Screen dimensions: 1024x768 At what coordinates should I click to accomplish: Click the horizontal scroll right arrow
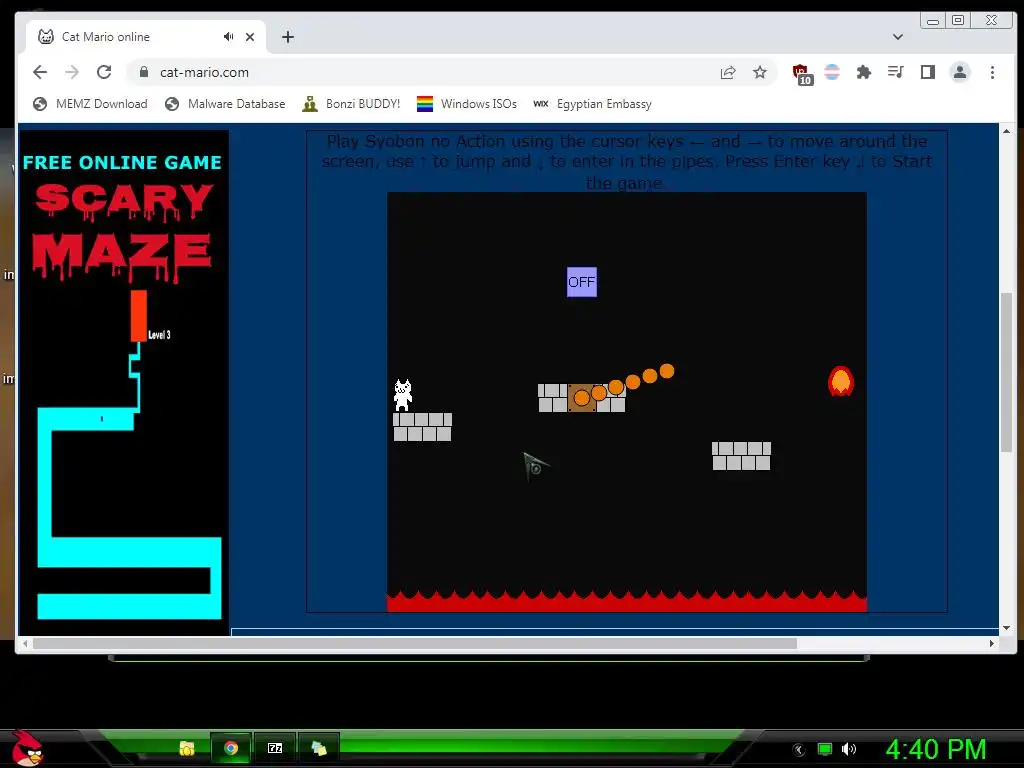[x=992, y=643]
